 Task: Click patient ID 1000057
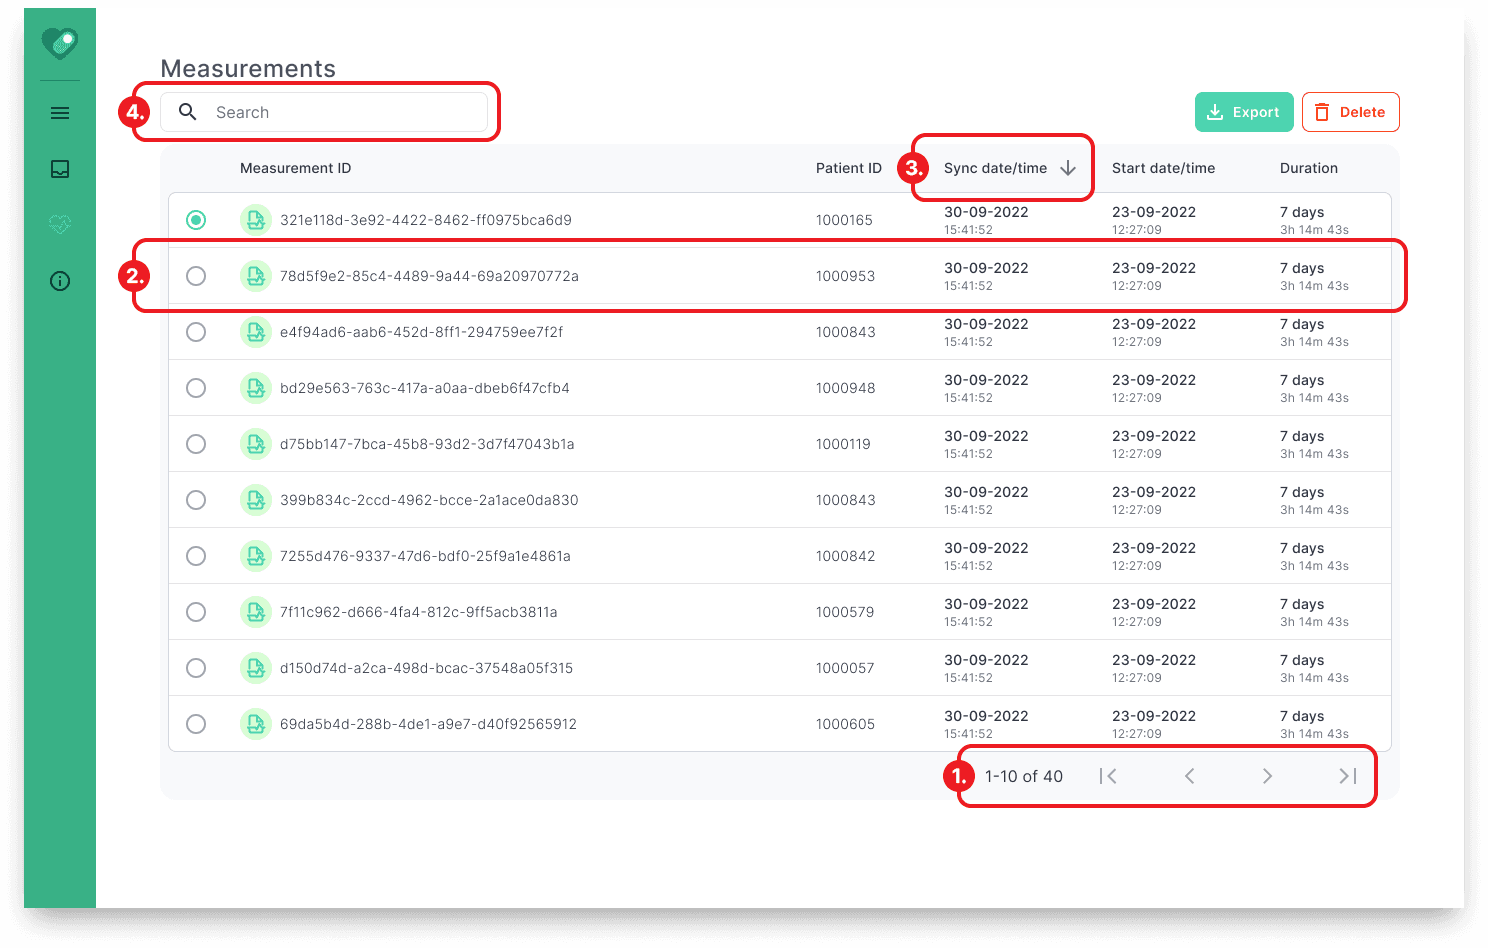coord(845,668)
